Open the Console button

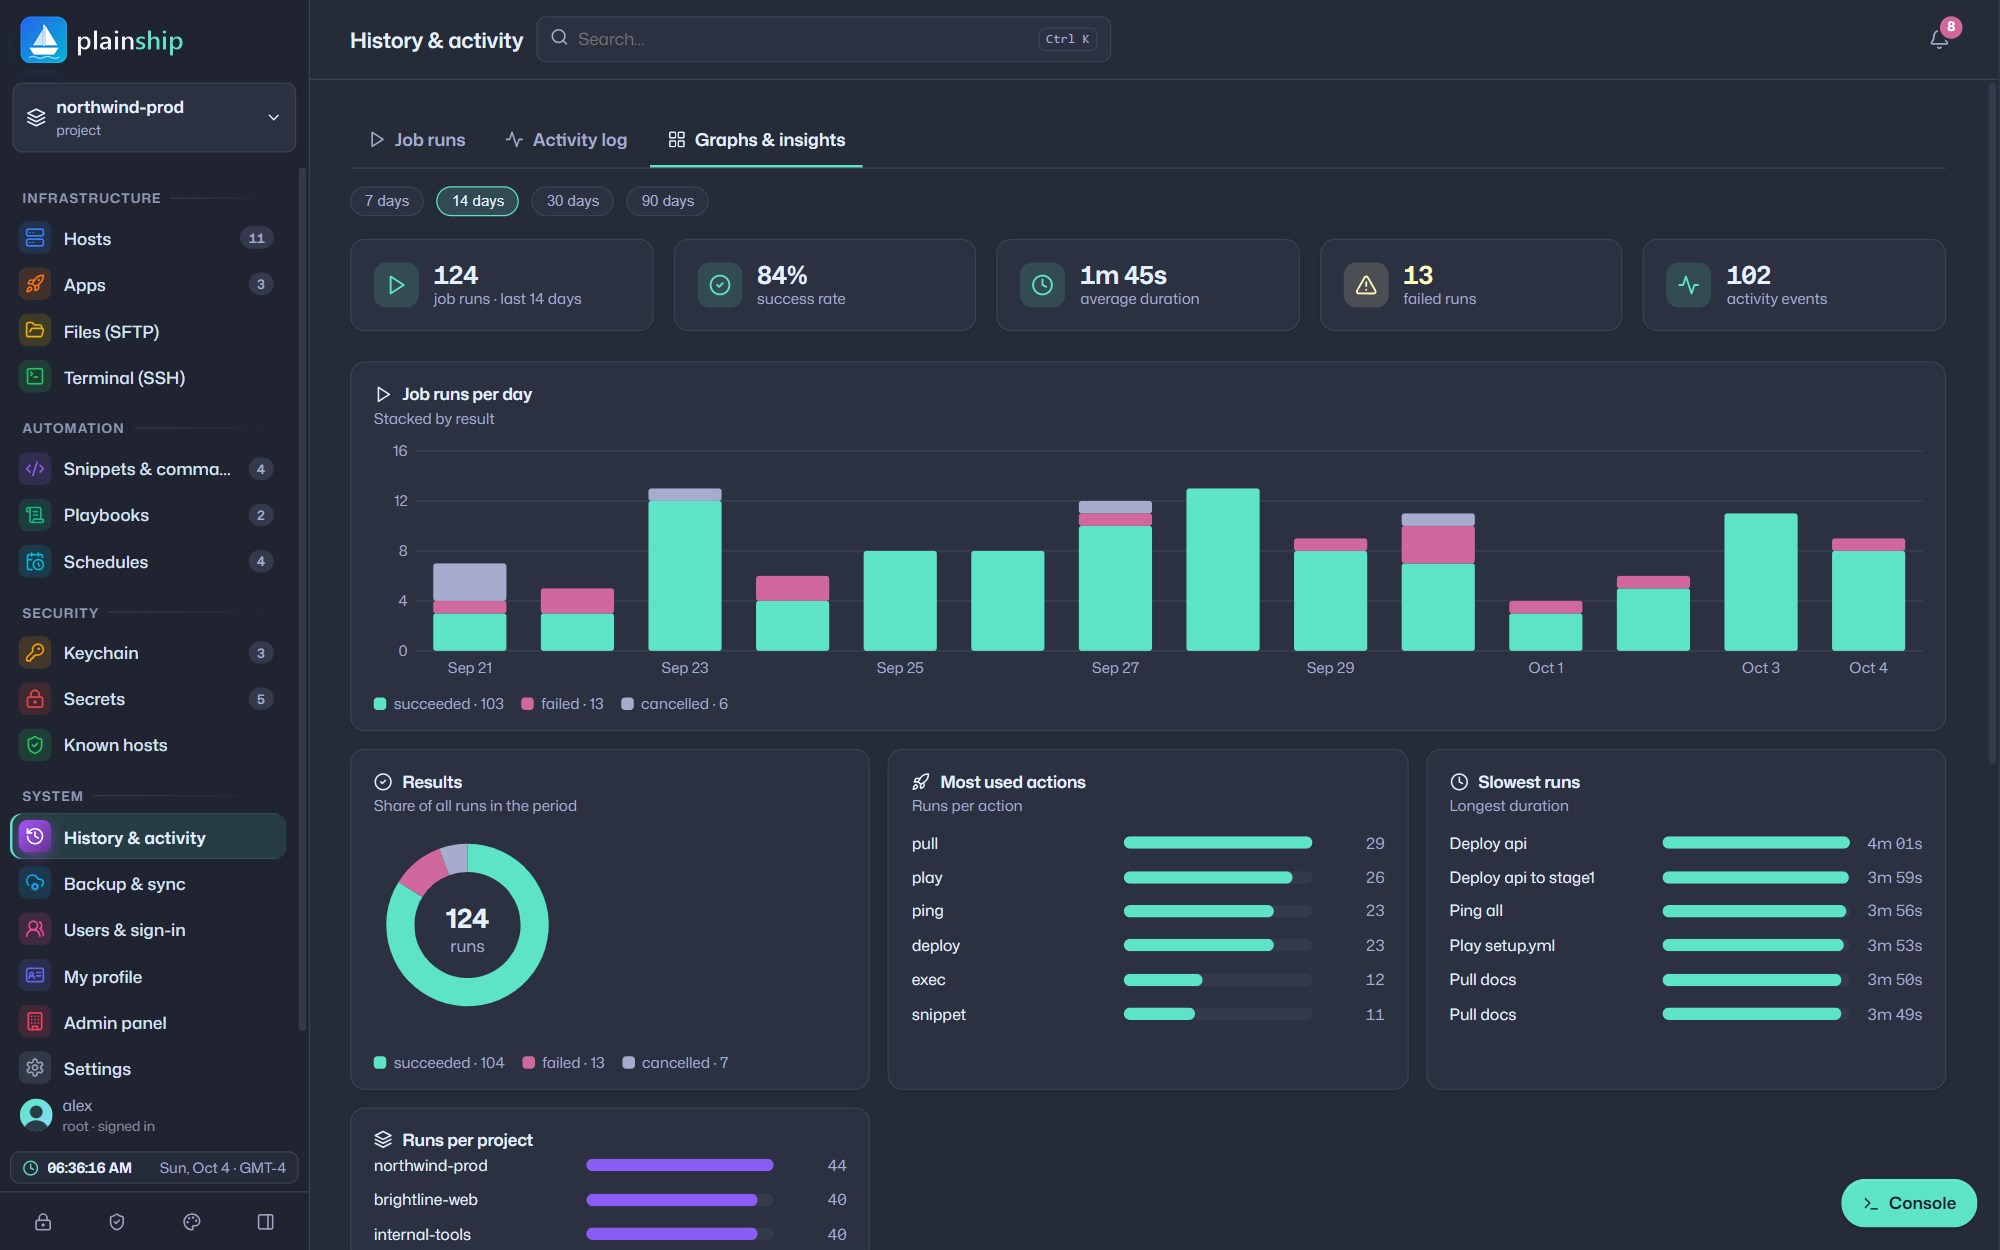coord(1909,1203)
